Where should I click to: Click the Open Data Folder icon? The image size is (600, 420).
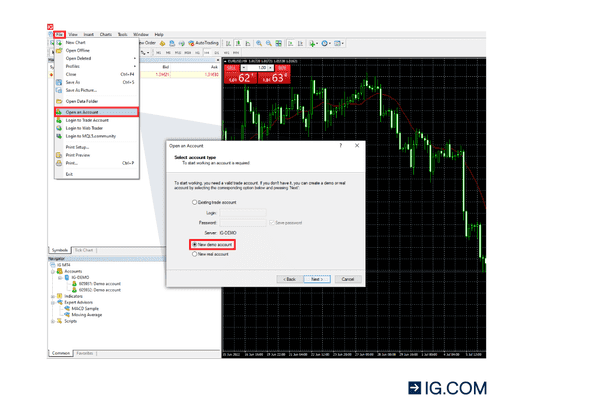tap(59, 101)
